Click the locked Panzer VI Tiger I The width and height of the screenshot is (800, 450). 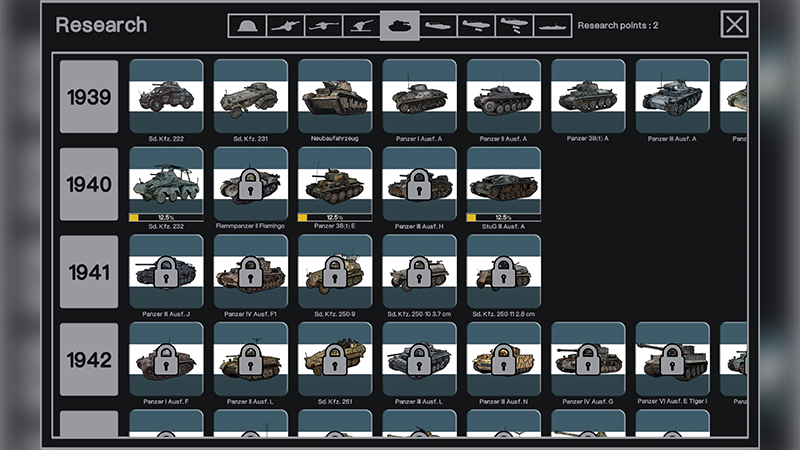[672, 359]
